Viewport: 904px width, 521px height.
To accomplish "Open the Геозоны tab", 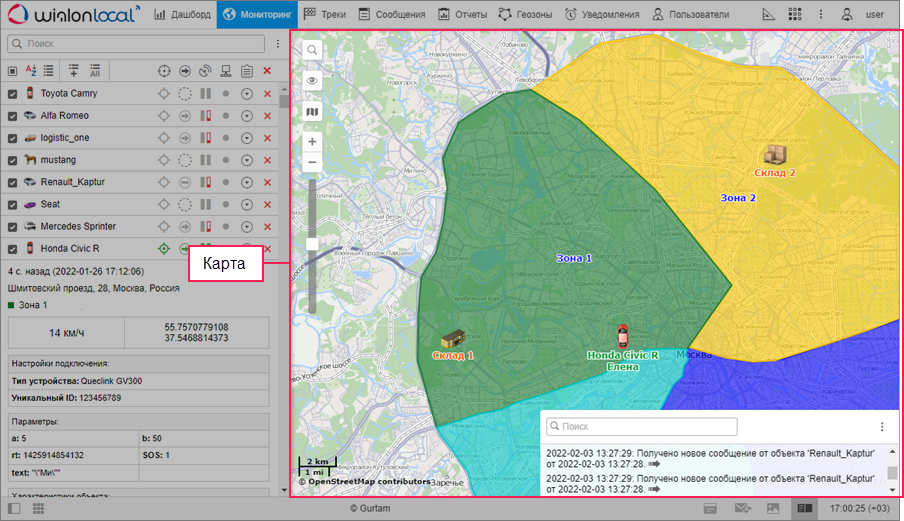I will (x=525, y=14).
